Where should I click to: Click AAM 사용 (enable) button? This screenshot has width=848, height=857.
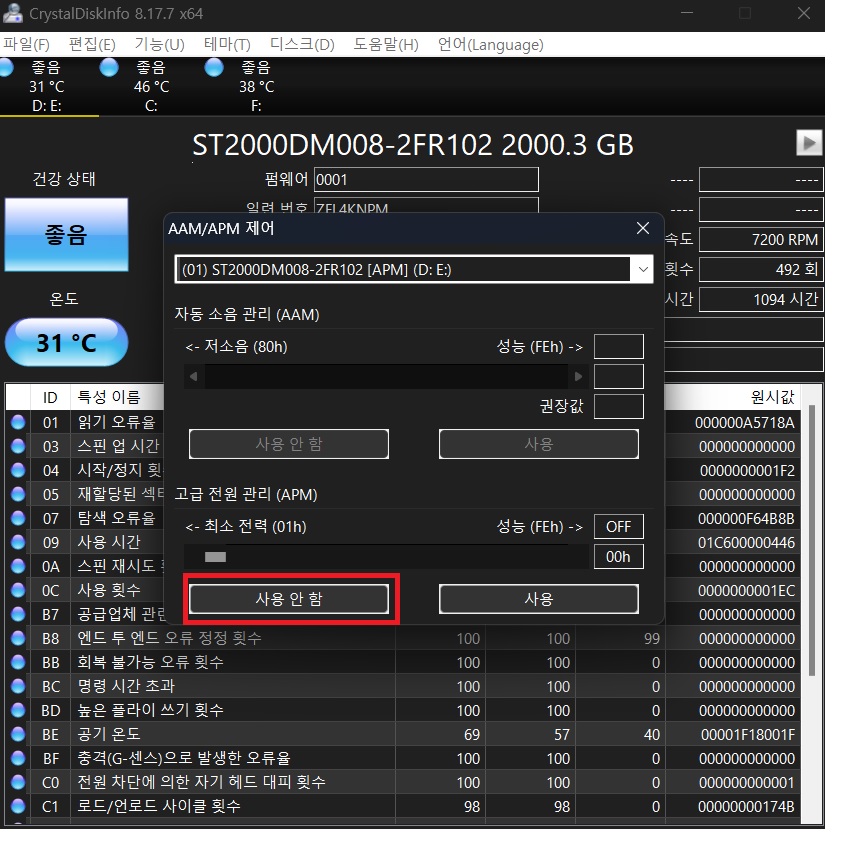pyautogui.click(x=539, y=444)
